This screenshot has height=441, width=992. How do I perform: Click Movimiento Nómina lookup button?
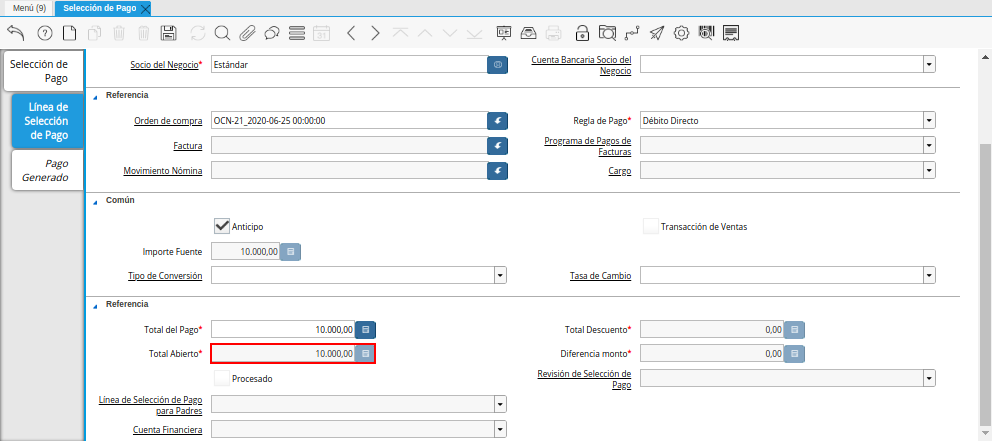pyautogui.click(x=497, y=171)
